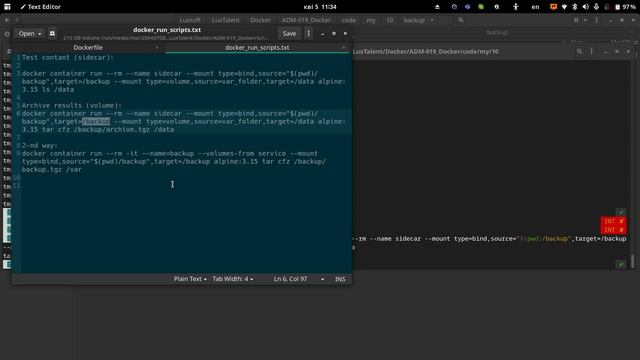Click the highlighted /backup text in line 6
Viewport: 640px width, 360px height.
coord(96,121)
